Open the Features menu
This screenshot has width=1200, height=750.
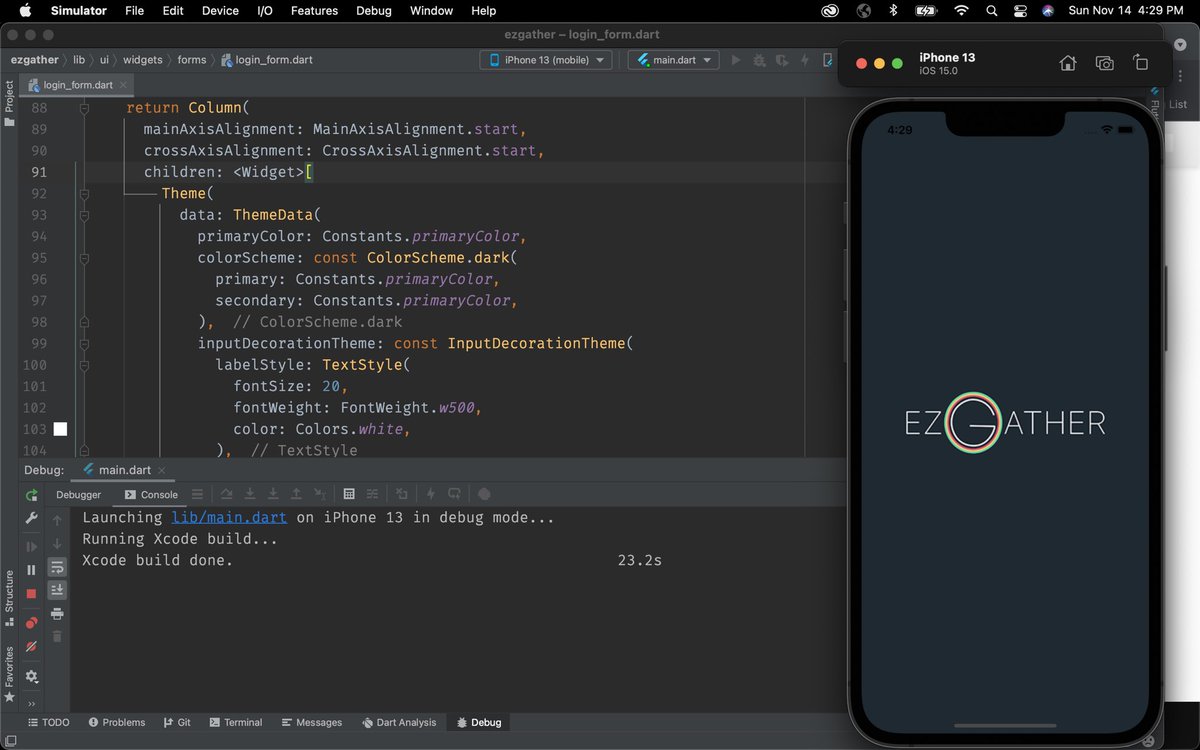314,10
